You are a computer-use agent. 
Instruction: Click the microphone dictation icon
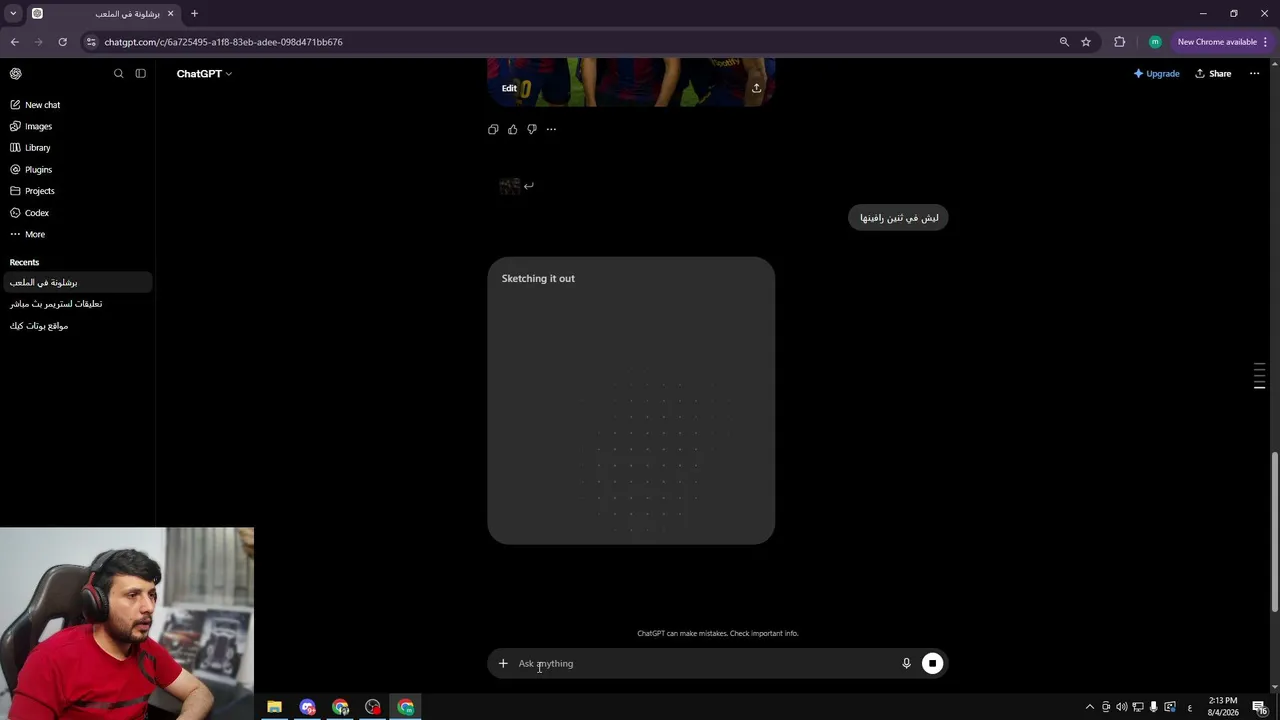coord(906,663)
